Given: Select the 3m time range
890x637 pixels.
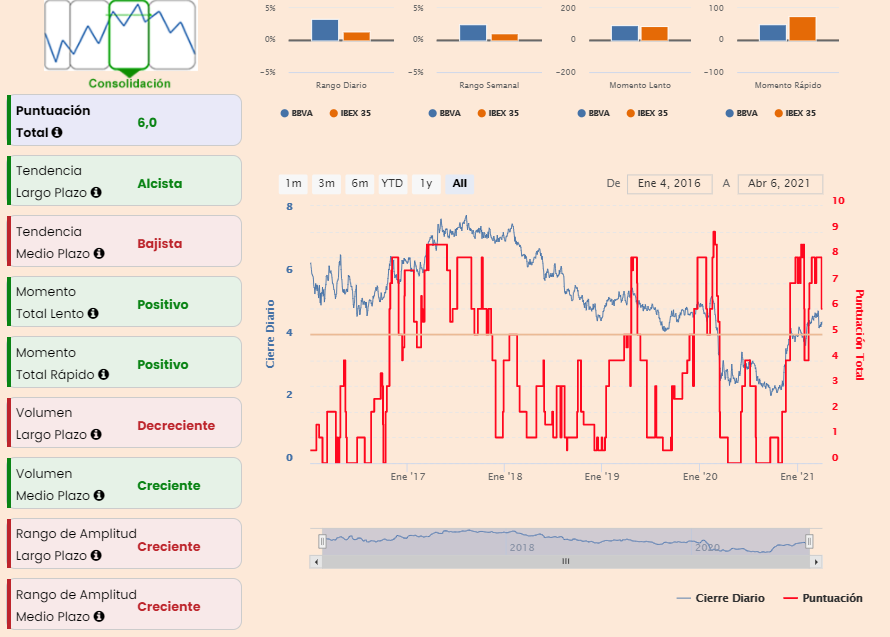Looking at the screenshot, I should tap(326, 183).
